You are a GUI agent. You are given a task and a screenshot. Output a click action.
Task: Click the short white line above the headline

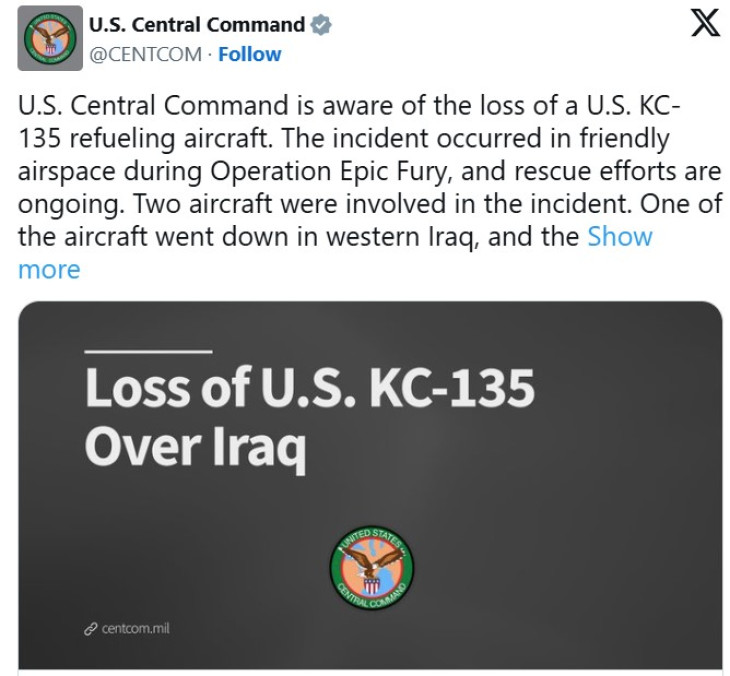click(x=148, y=351)
